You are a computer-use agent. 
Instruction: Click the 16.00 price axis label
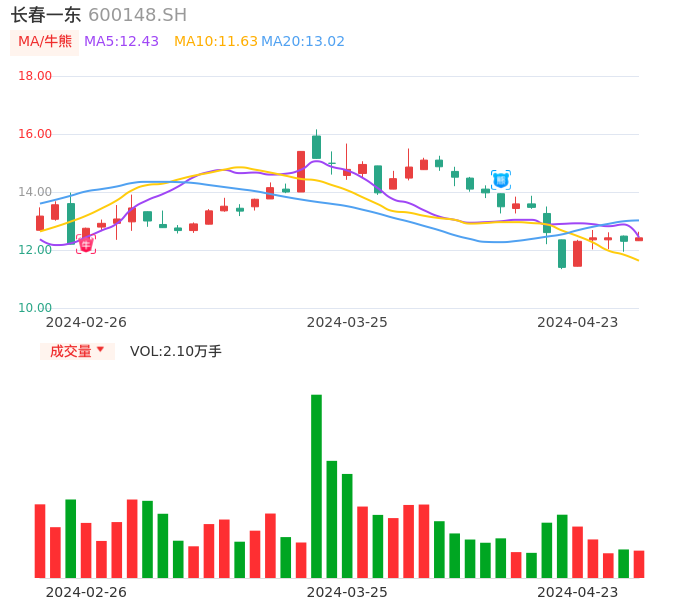(x=35, y=134)
